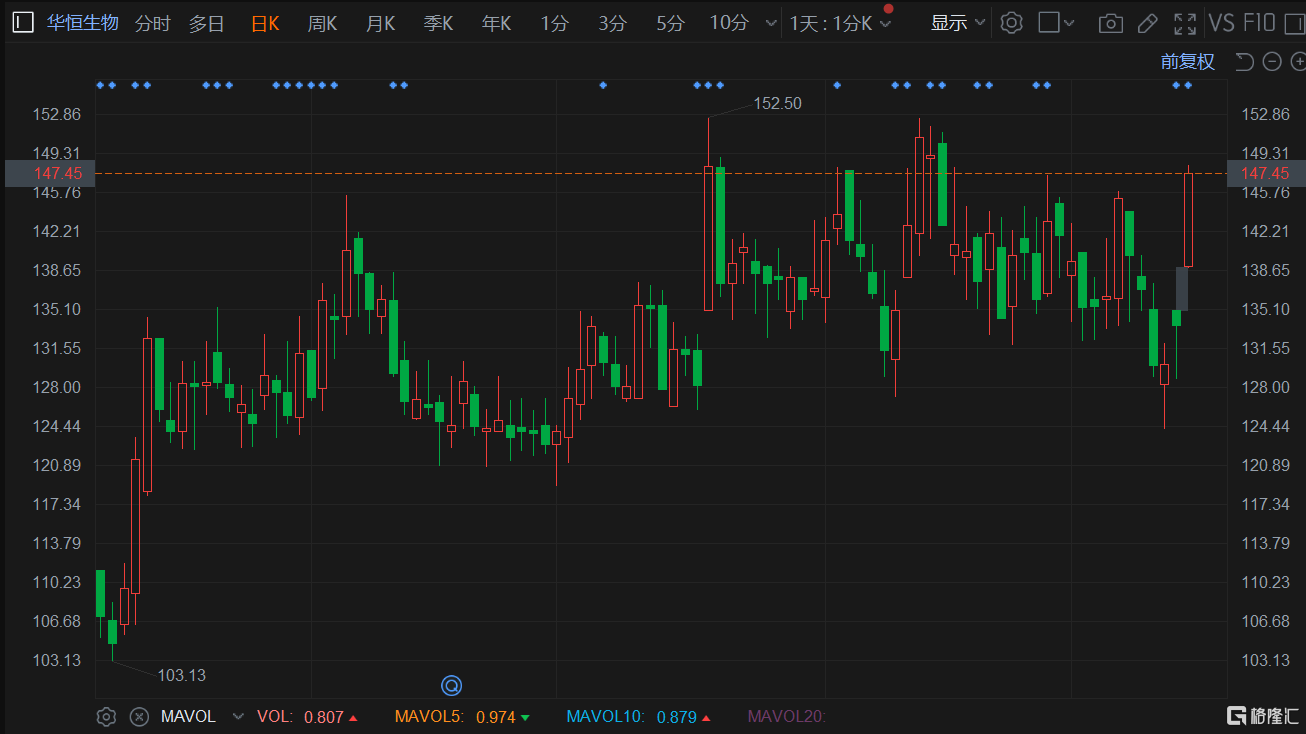Enter fullscreen chart mode

pyautogui.click(x=1185, y=23)
